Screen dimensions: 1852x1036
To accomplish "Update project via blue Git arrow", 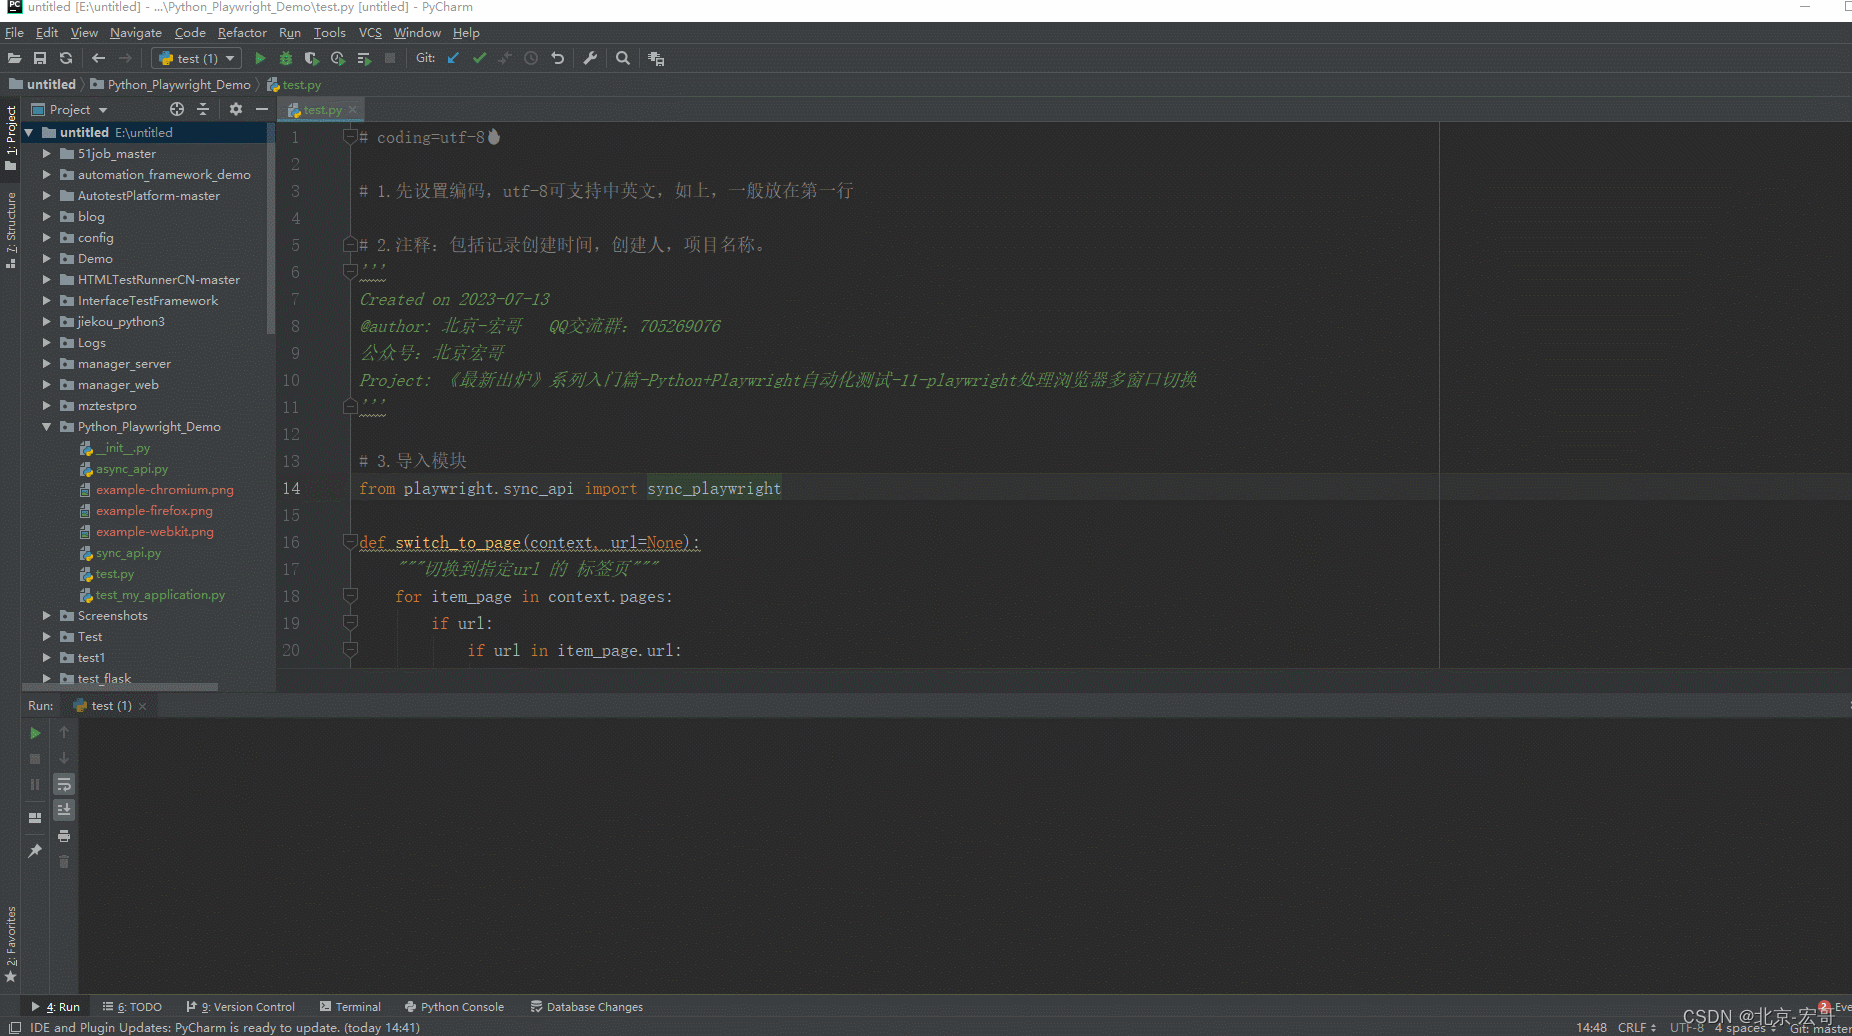I will [x=452, y=58].
